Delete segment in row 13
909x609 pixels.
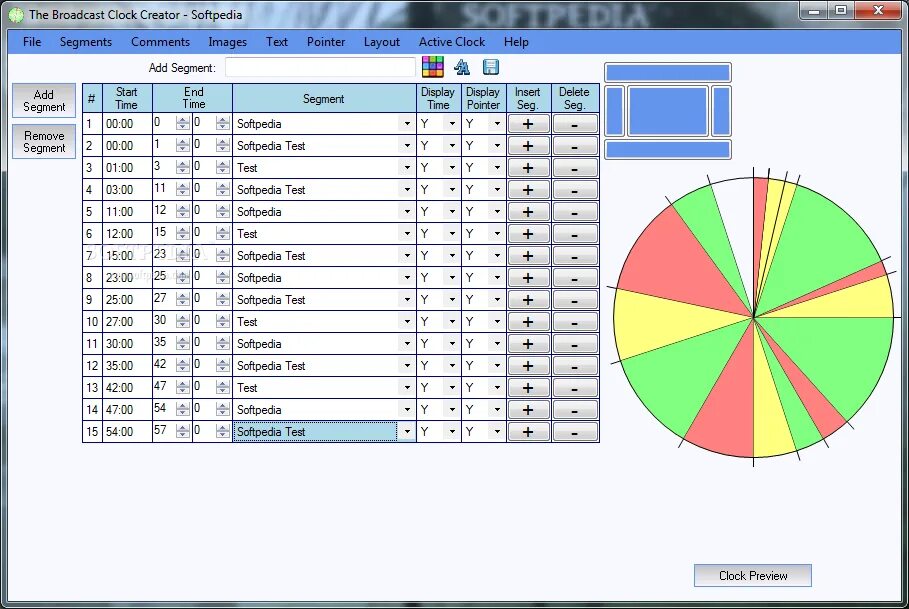click(x=575, y=388)
